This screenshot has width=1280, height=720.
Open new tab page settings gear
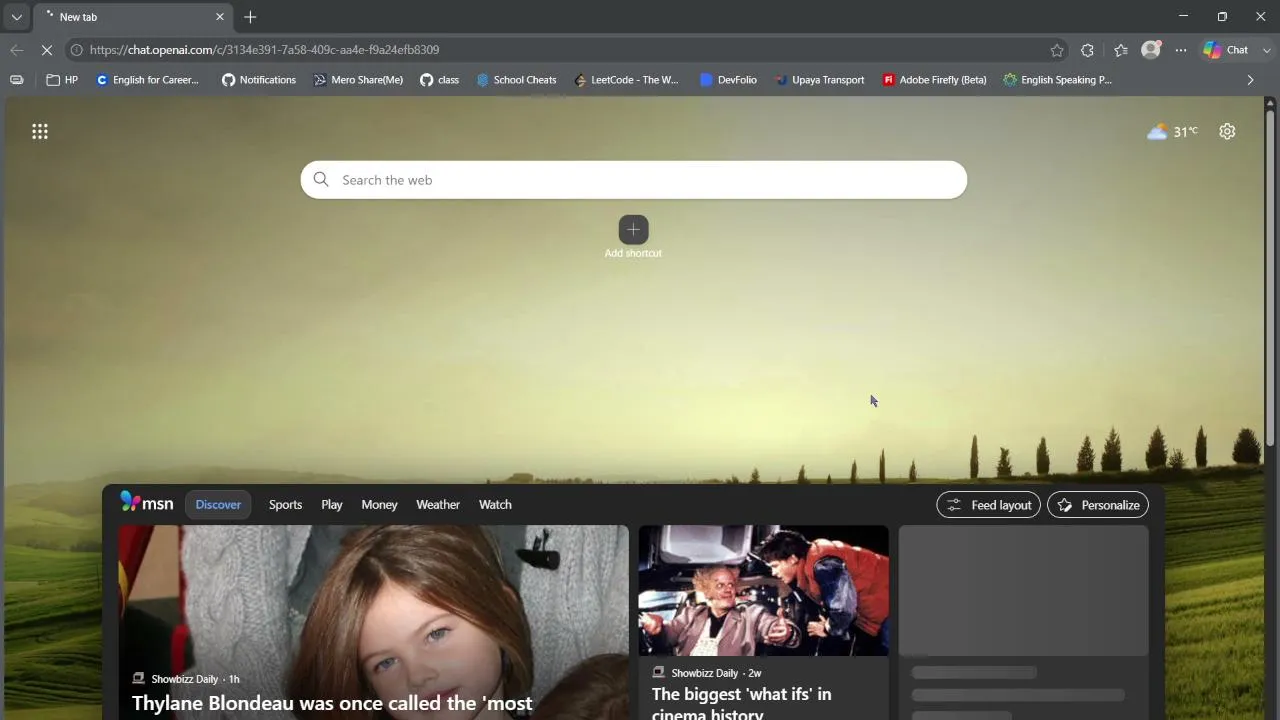[1227, 132]
